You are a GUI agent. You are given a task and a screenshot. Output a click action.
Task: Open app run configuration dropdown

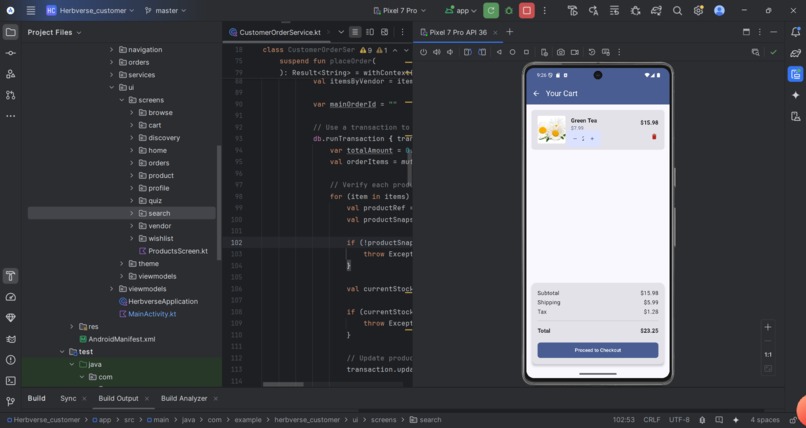point(461,10)
